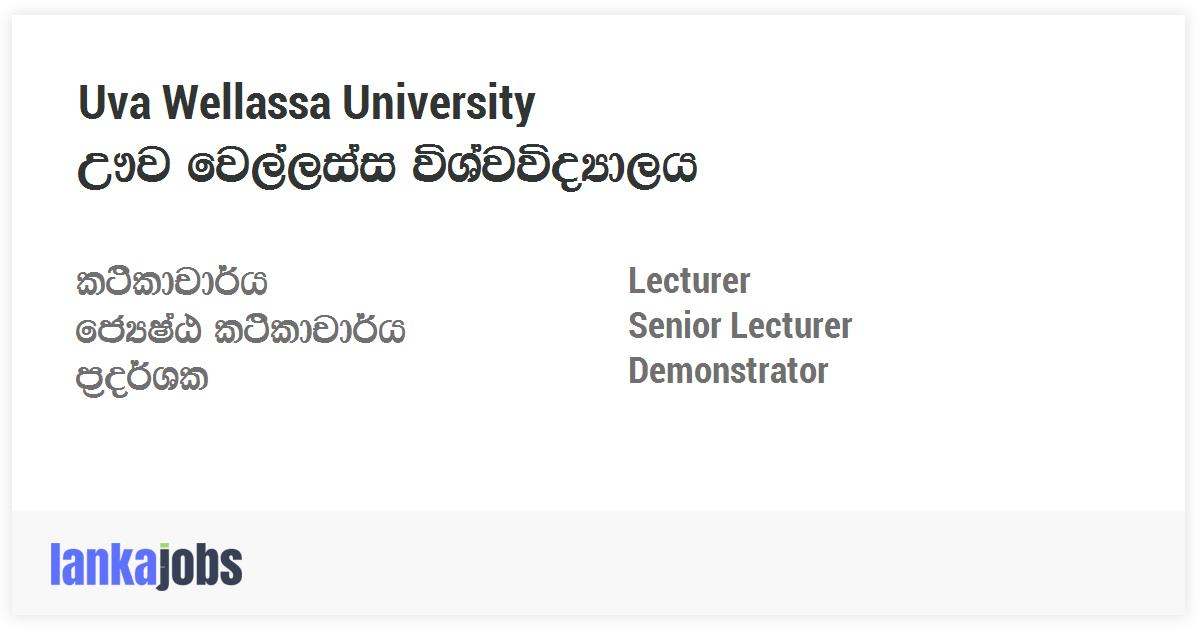The height and width of the screenshot is (630, 1200).
Task: Click the word "University" in the title
Action: pos(439,103)
